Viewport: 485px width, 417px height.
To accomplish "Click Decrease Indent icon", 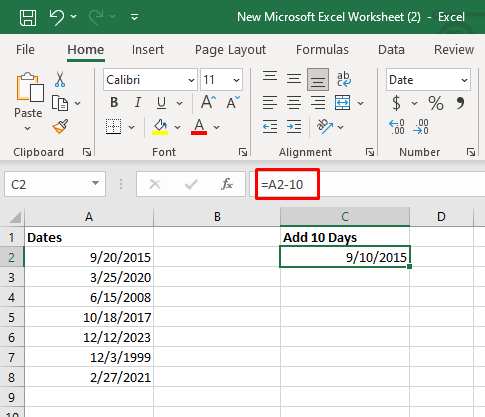I will [270, 127].
